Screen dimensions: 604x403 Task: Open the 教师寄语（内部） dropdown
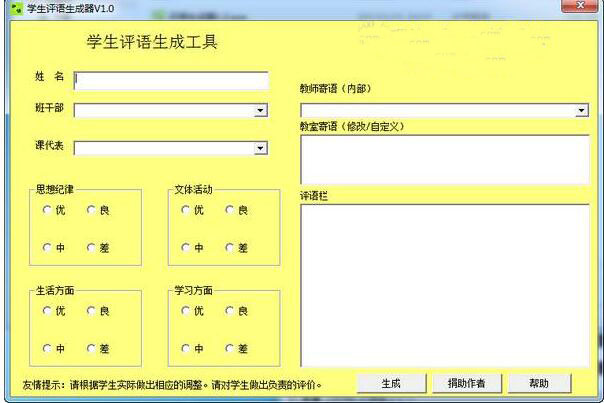[x=582, y=111]
